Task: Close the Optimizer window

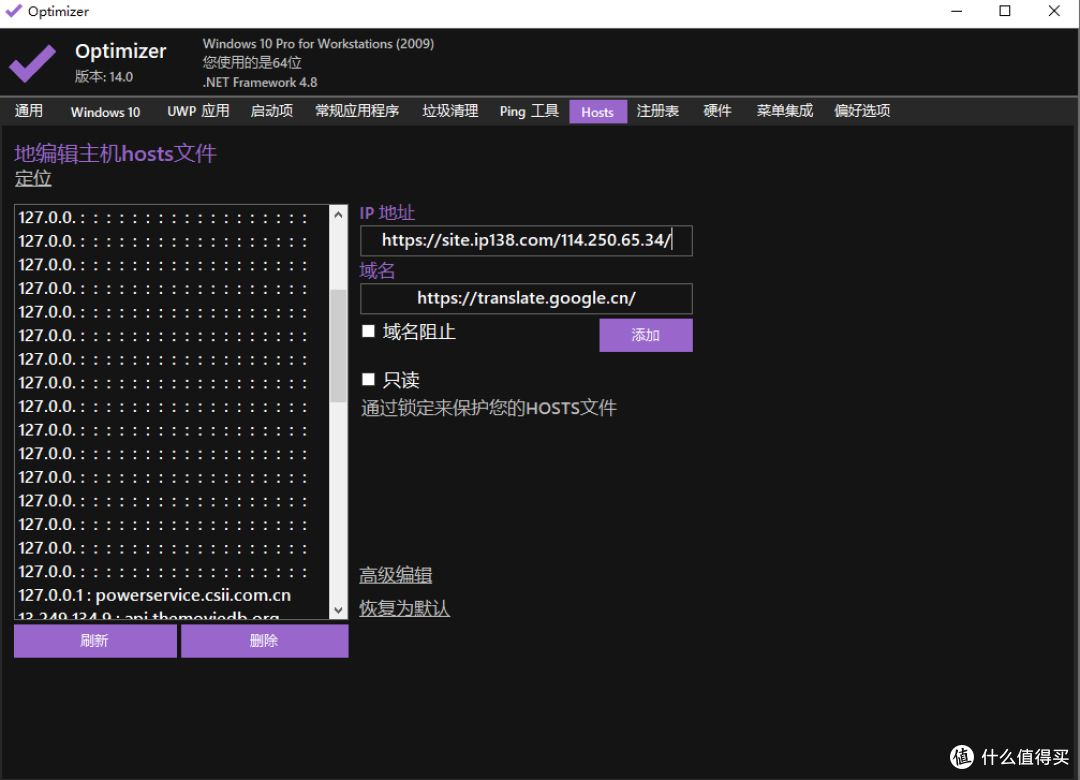Action: click(1054, 11)
